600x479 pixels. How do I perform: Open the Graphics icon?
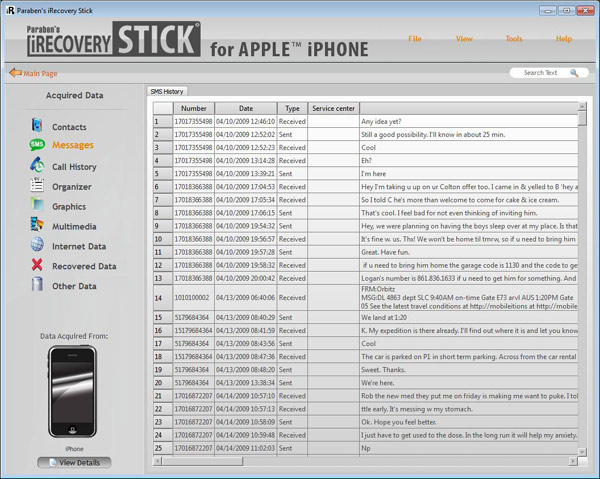coord(37,206)
